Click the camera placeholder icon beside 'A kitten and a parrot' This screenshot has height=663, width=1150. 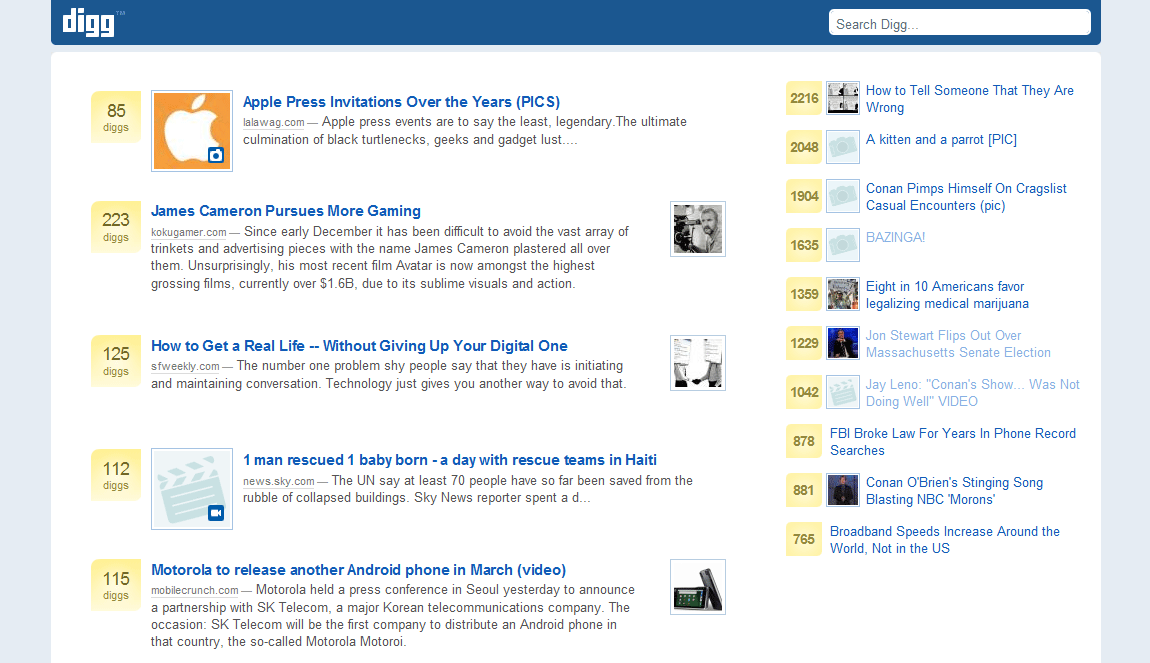point(843,147)
